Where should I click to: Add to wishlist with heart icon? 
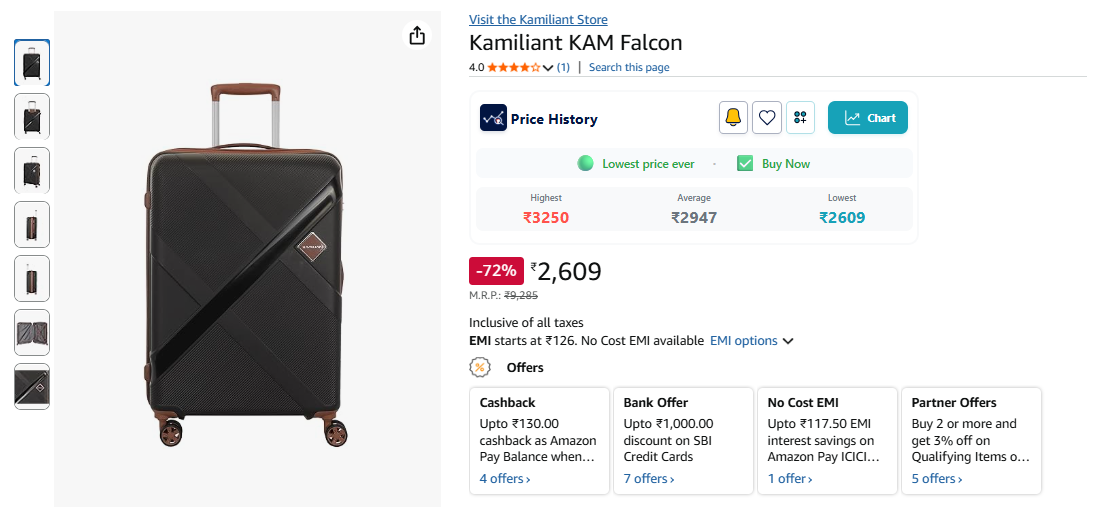pyautogui.click(x=767, y=118)
